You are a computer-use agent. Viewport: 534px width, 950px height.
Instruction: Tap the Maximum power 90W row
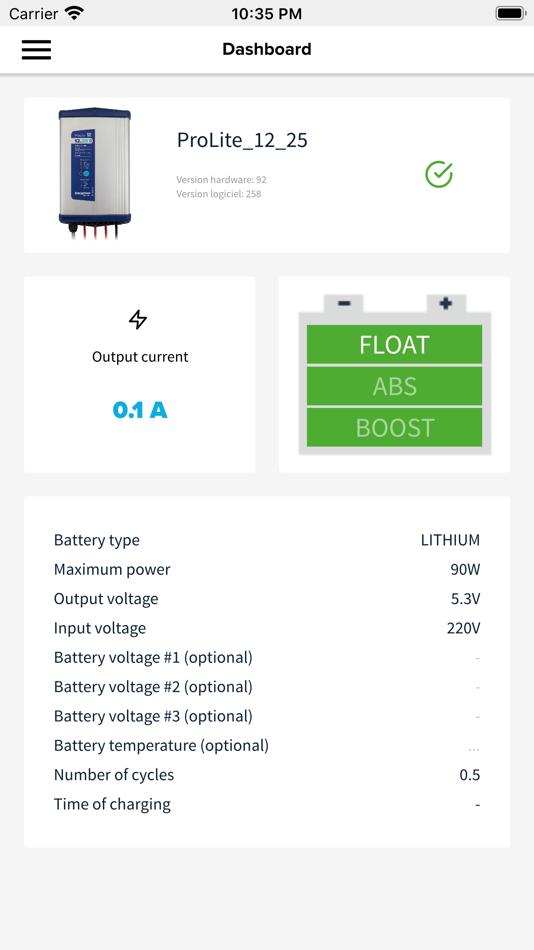[x=267, y=570]
